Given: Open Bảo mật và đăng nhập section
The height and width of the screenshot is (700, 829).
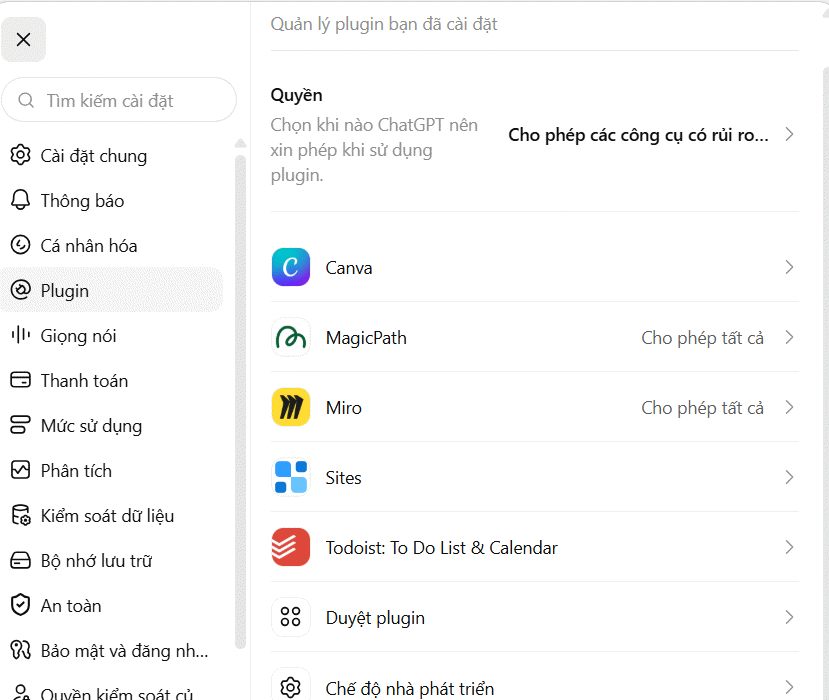Looking at the screenshot, I should (112, 650).
